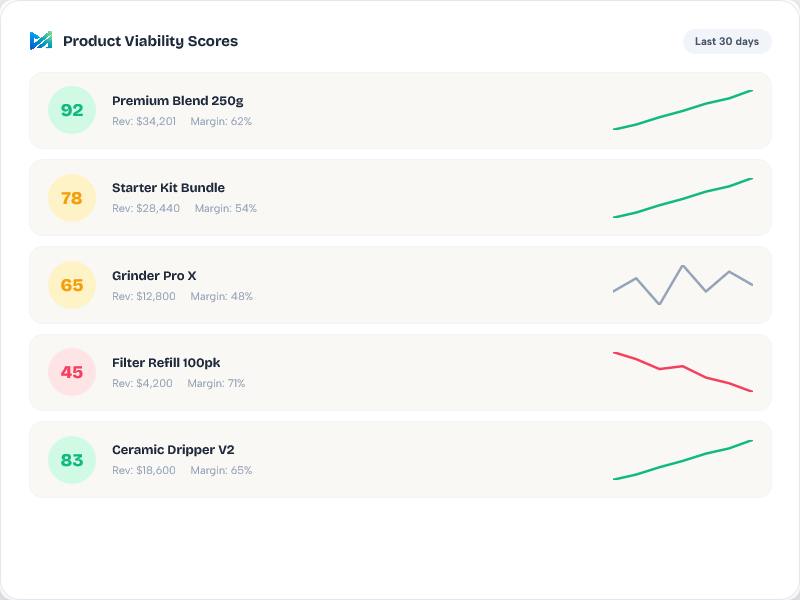Screen dimensions: 800x600
Task: Select the yellow score badge showing 78
Action: click(71, 197)
